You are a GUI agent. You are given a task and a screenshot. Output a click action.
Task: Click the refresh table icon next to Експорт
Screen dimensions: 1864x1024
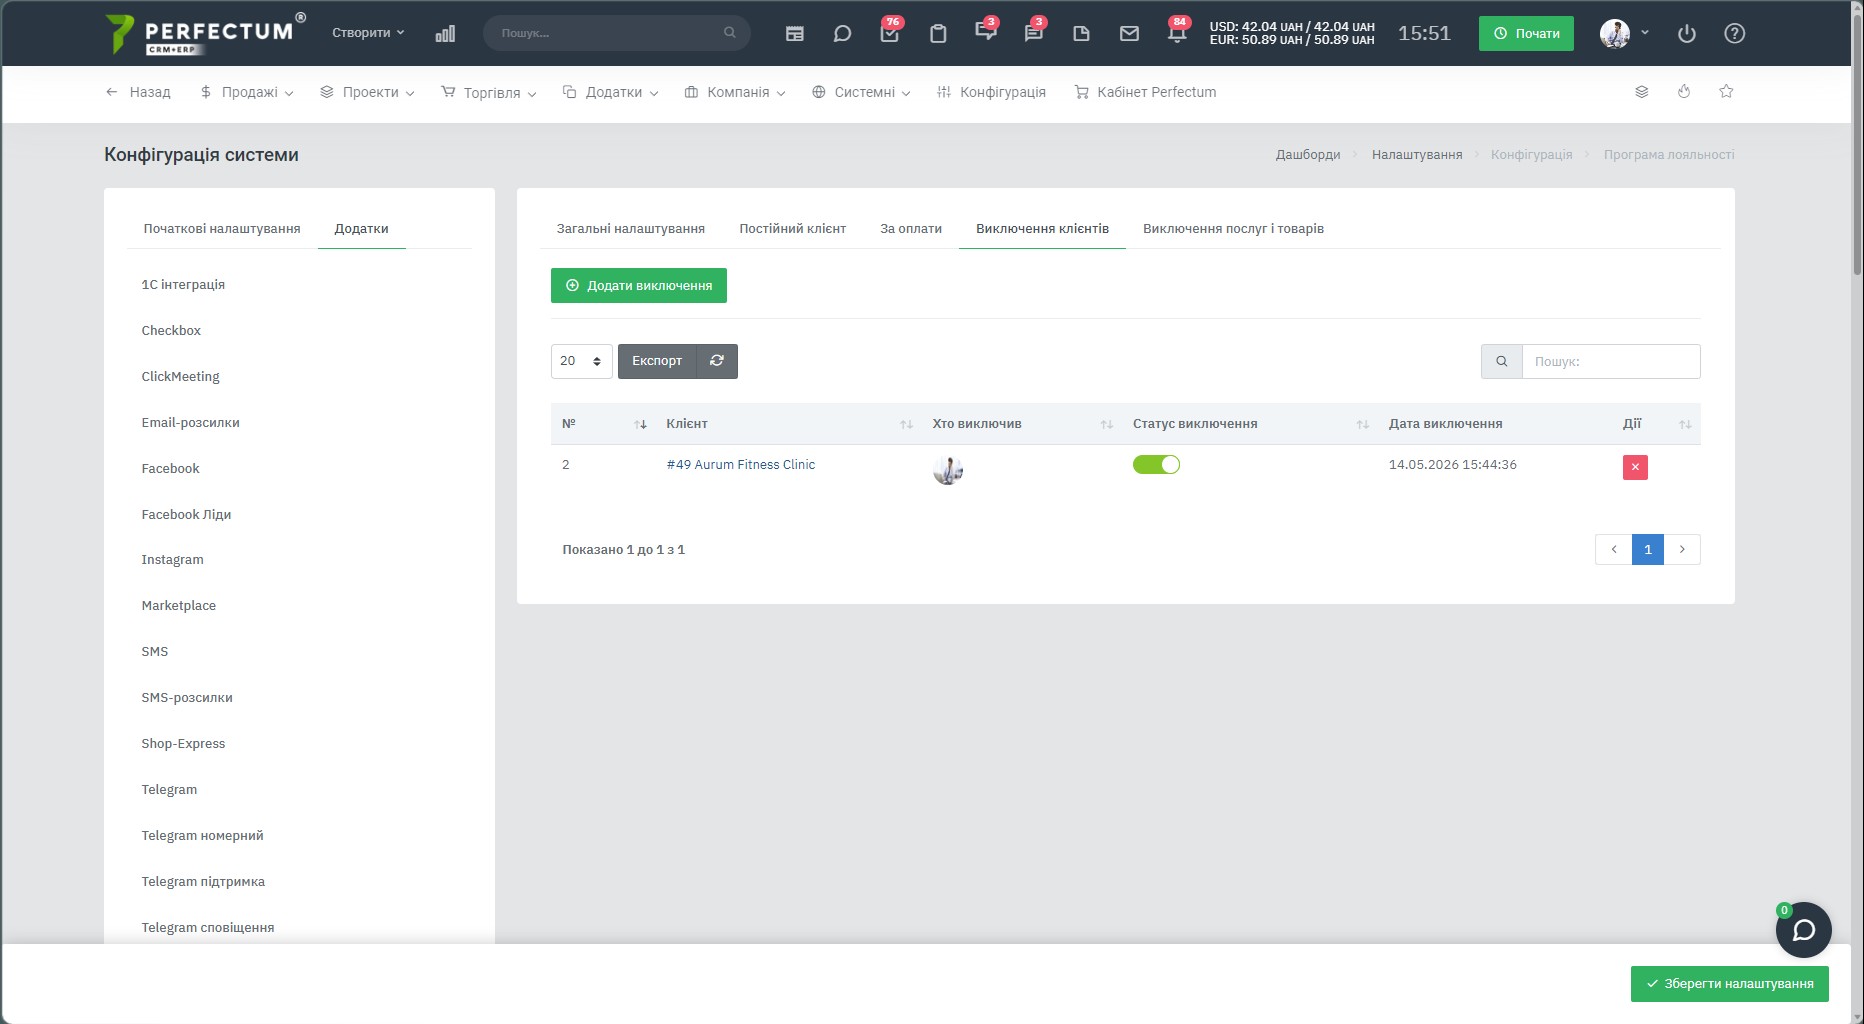click(717, 361)
